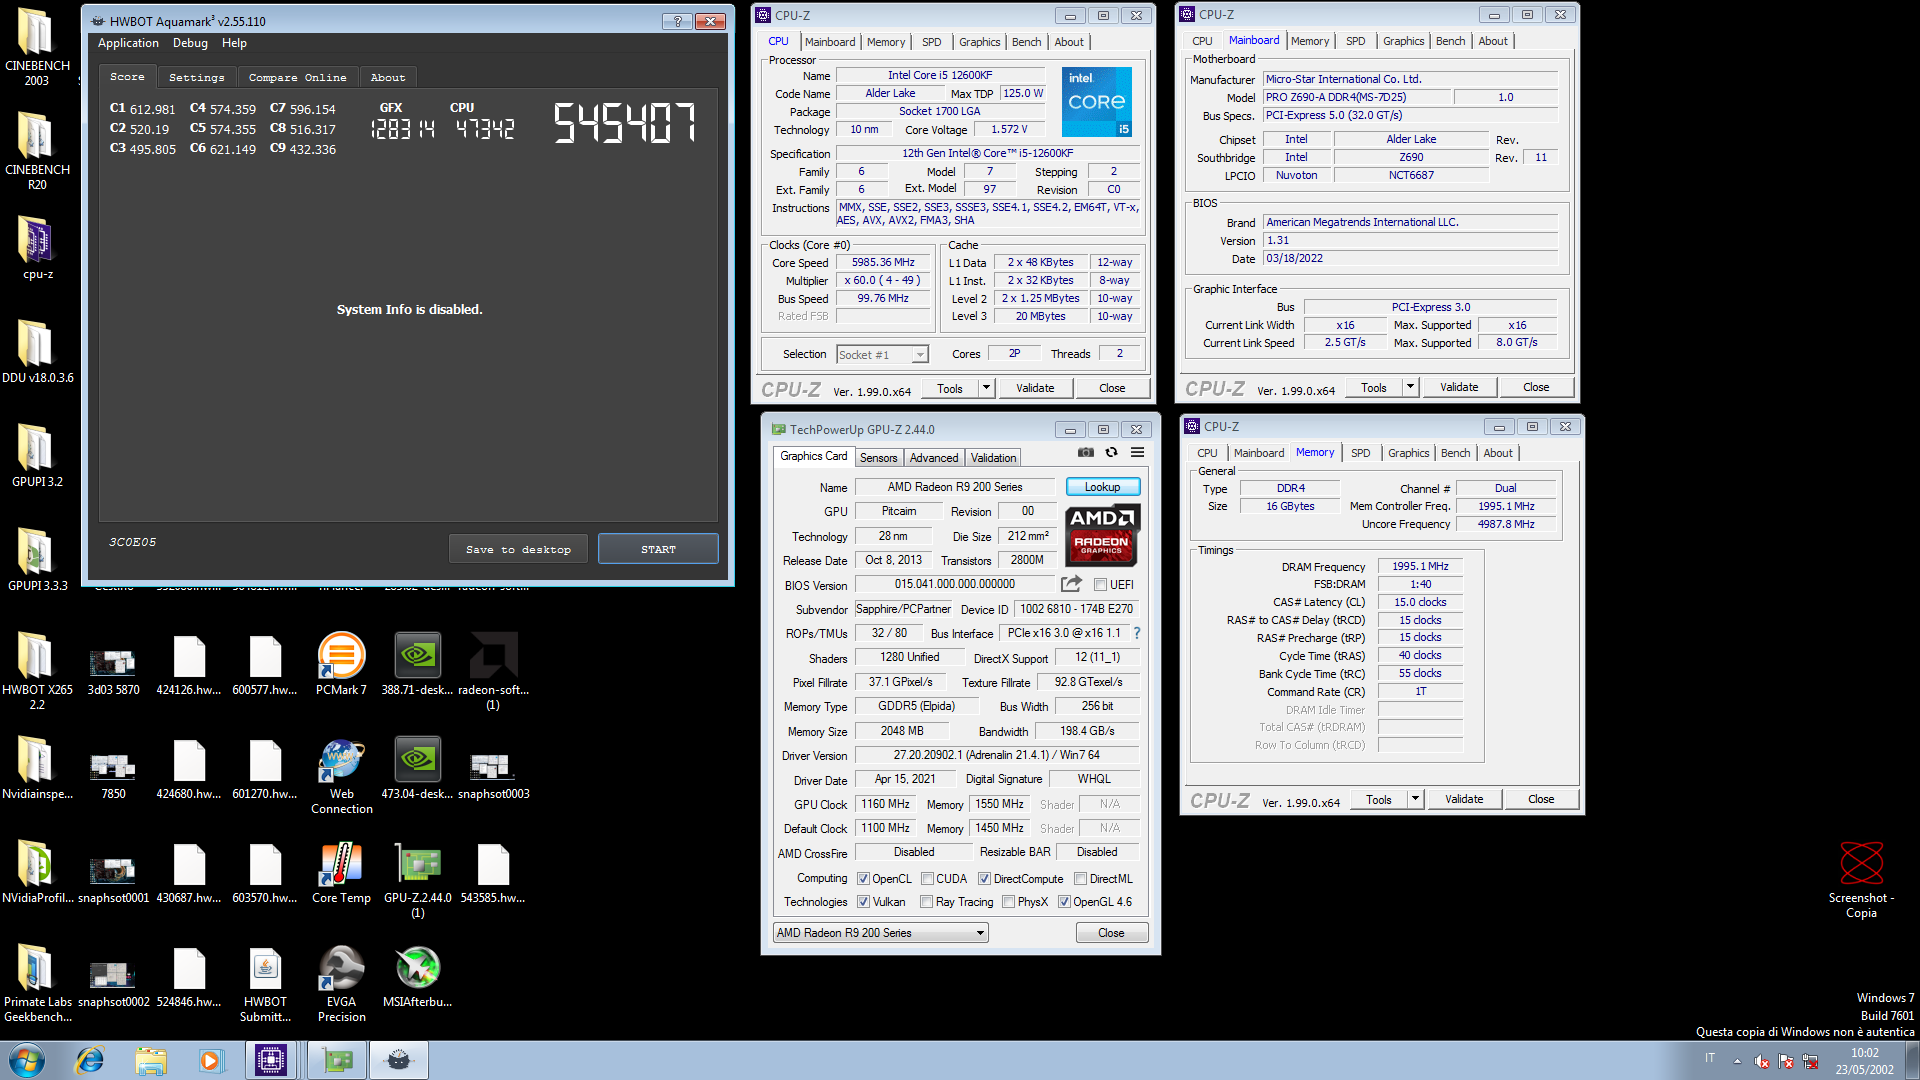
Task: Toggle the Vulkan checkbox
Action: click(x=863, y=902)
